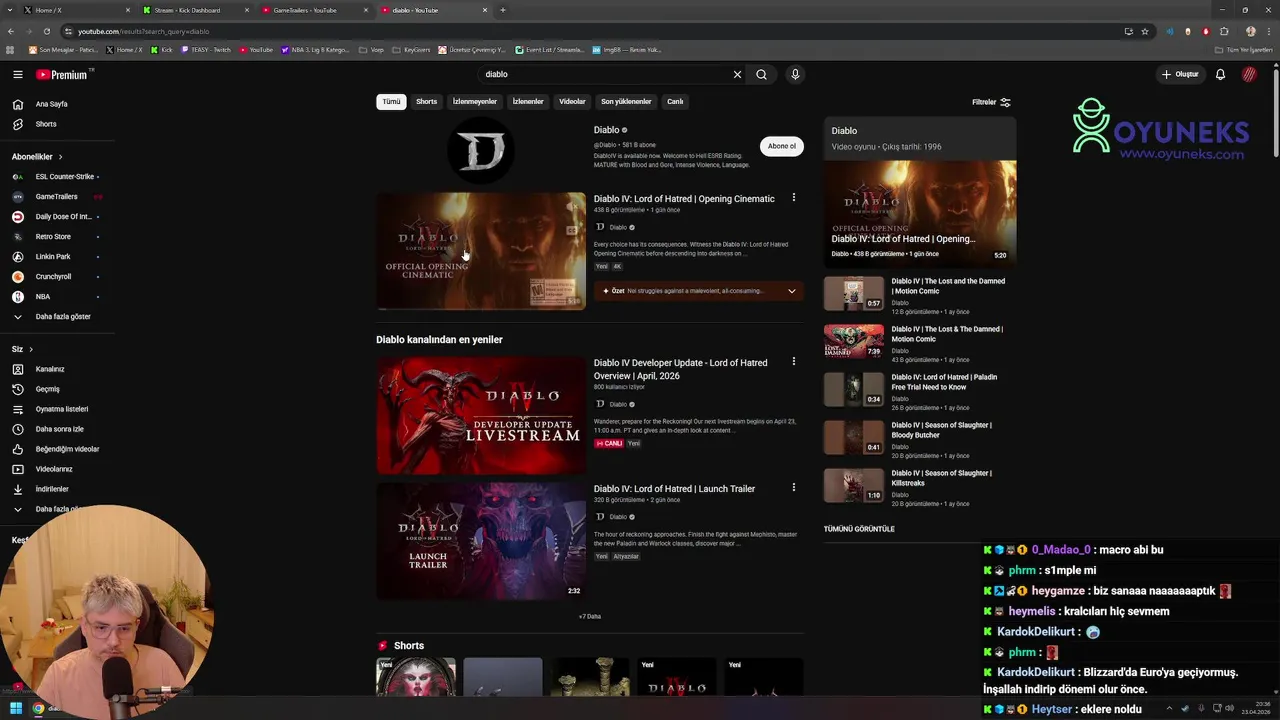Switch to the GameTrailers - YouTube tab
The width and height of the screenshot is (1280, 720).
(313, 10)
